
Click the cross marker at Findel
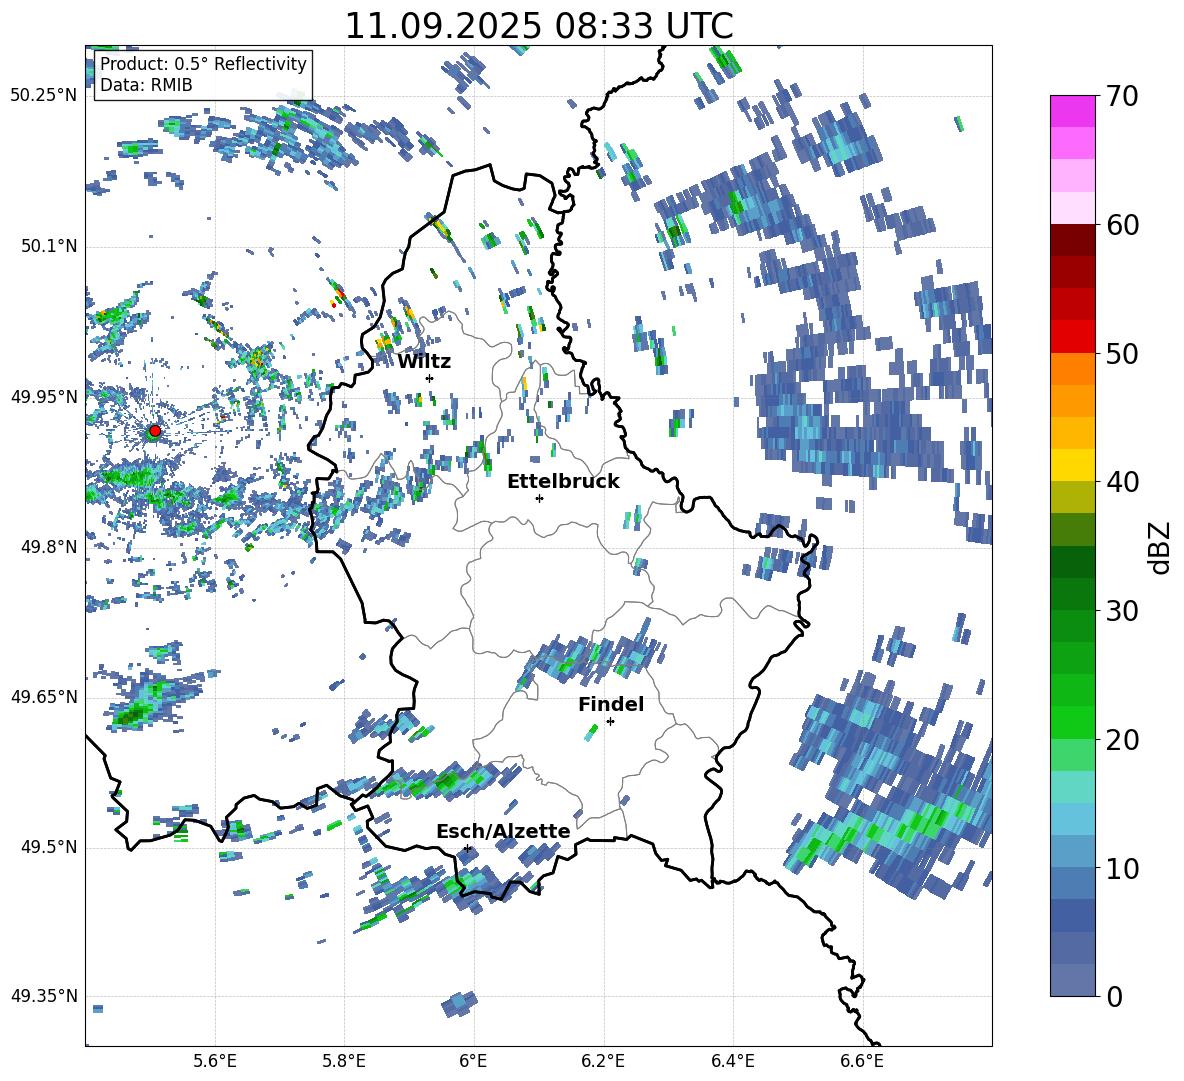(610, 722)
